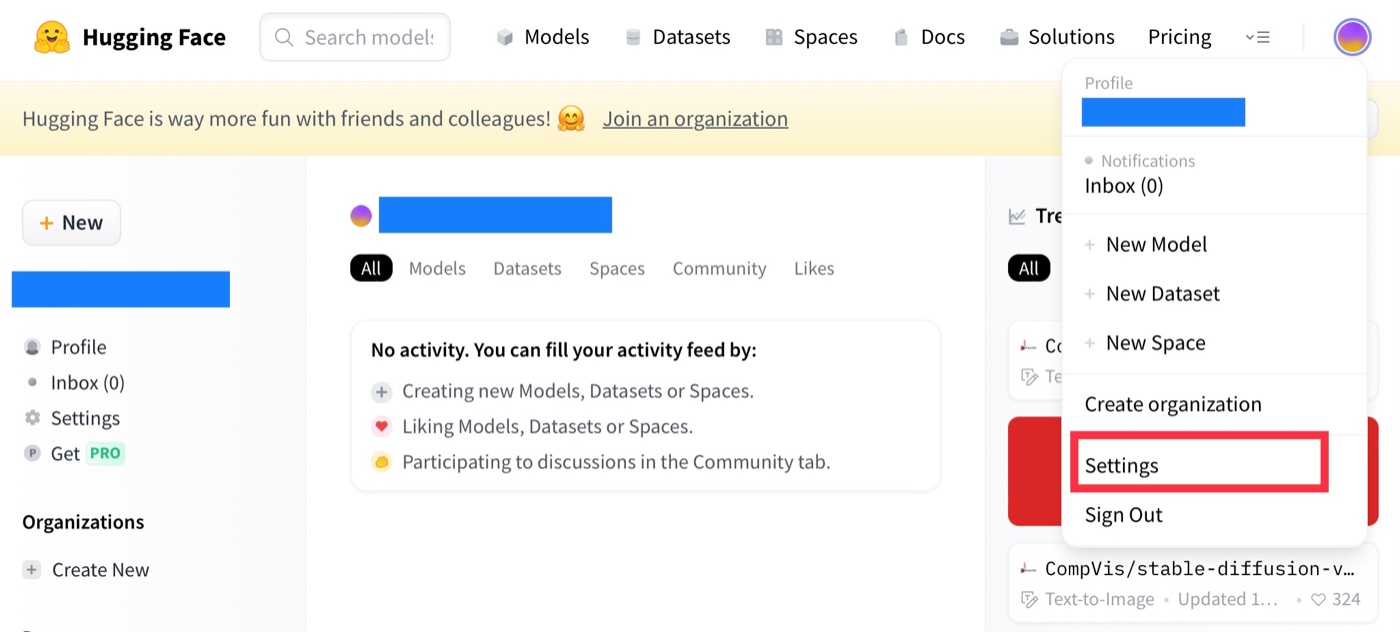
Task: Focus the Search models input field
Action: tap(355, 37)
